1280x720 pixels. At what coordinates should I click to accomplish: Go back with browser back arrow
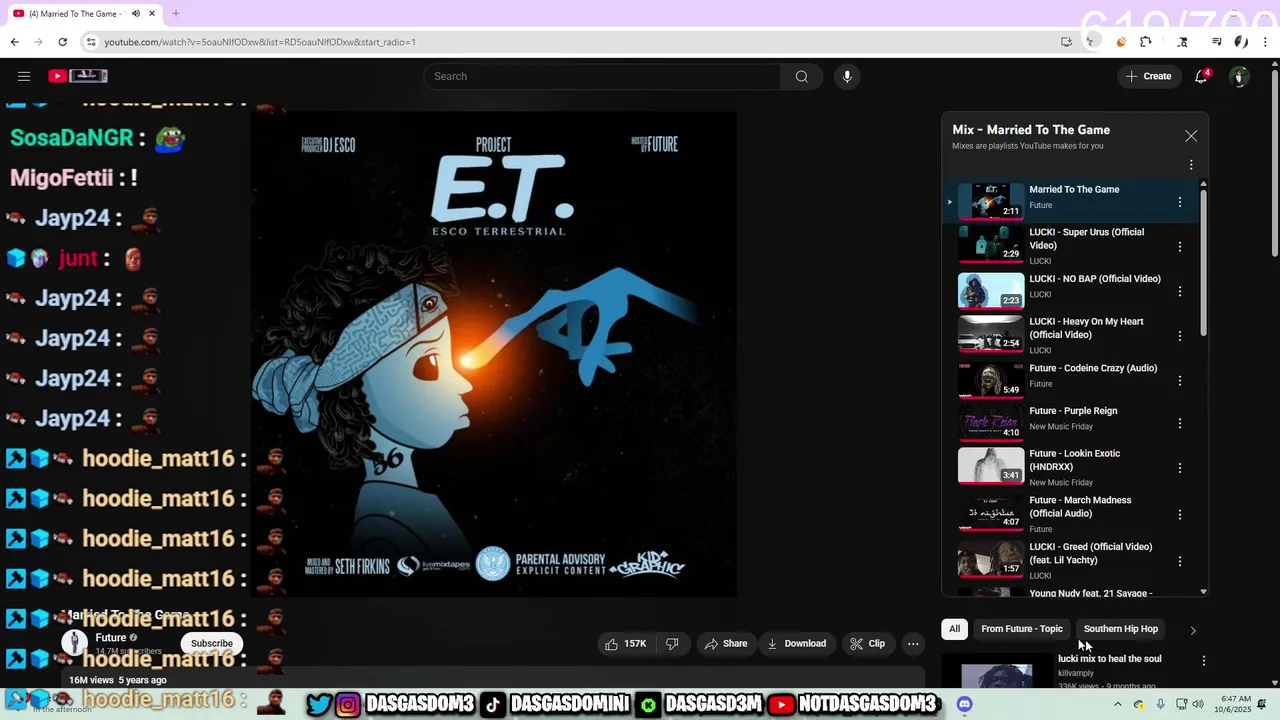14,42
